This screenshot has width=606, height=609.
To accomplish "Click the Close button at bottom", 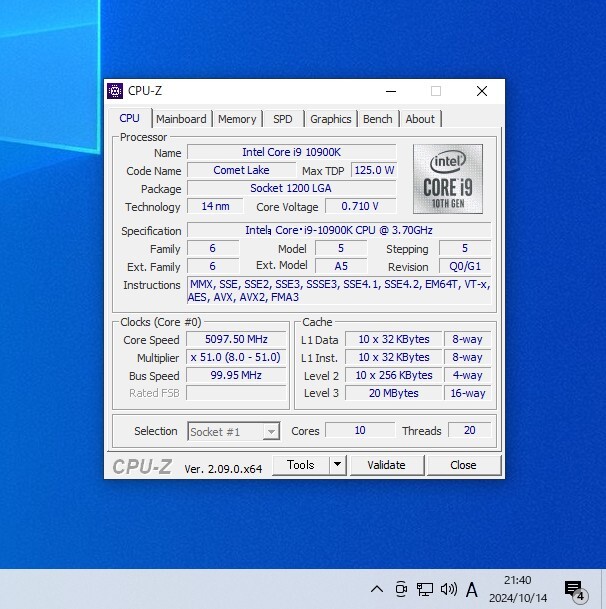I will 463,465.
